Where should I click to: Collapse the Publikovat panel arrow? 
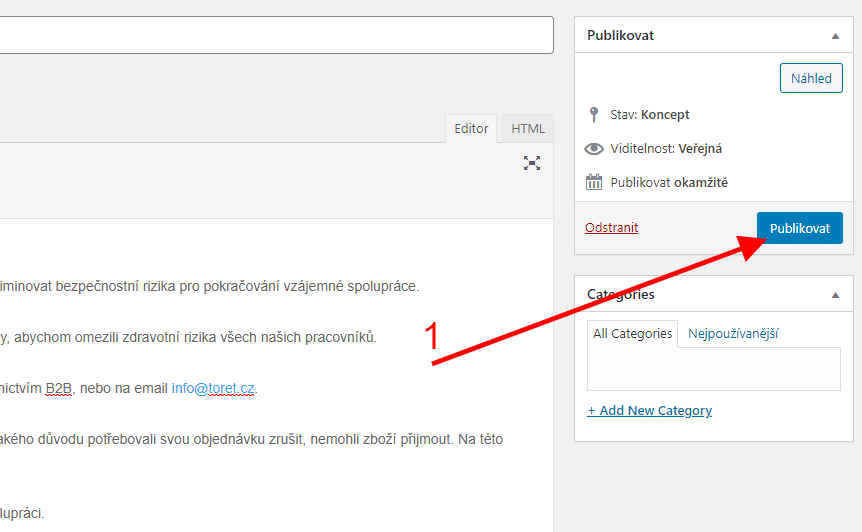835,36
